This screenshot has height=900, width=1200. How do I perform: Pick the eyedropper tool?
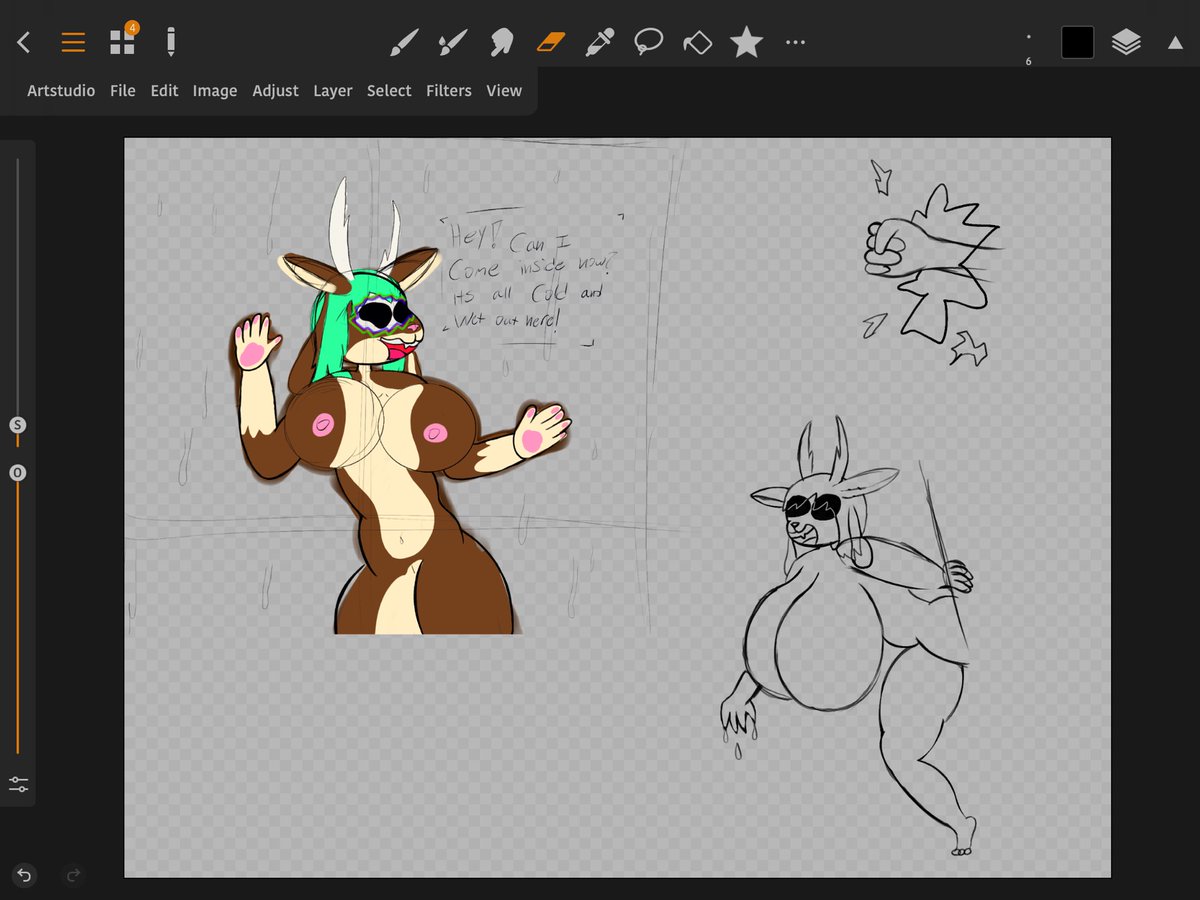point(599,42)
